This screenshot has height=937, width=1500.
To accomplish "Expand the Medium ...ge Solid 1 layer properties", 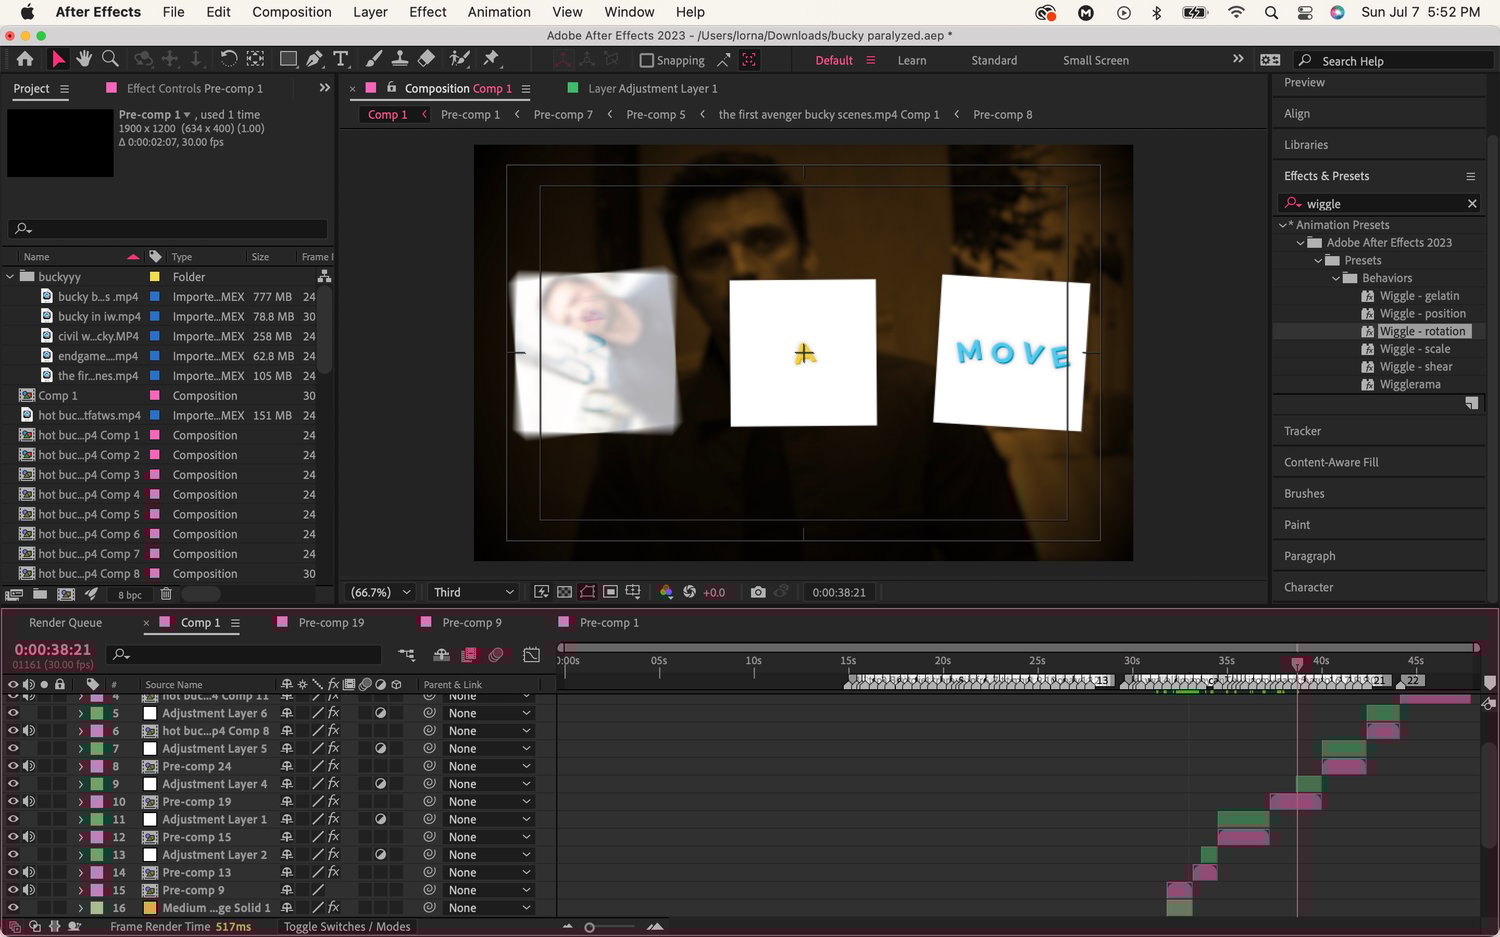I will 81,908.
